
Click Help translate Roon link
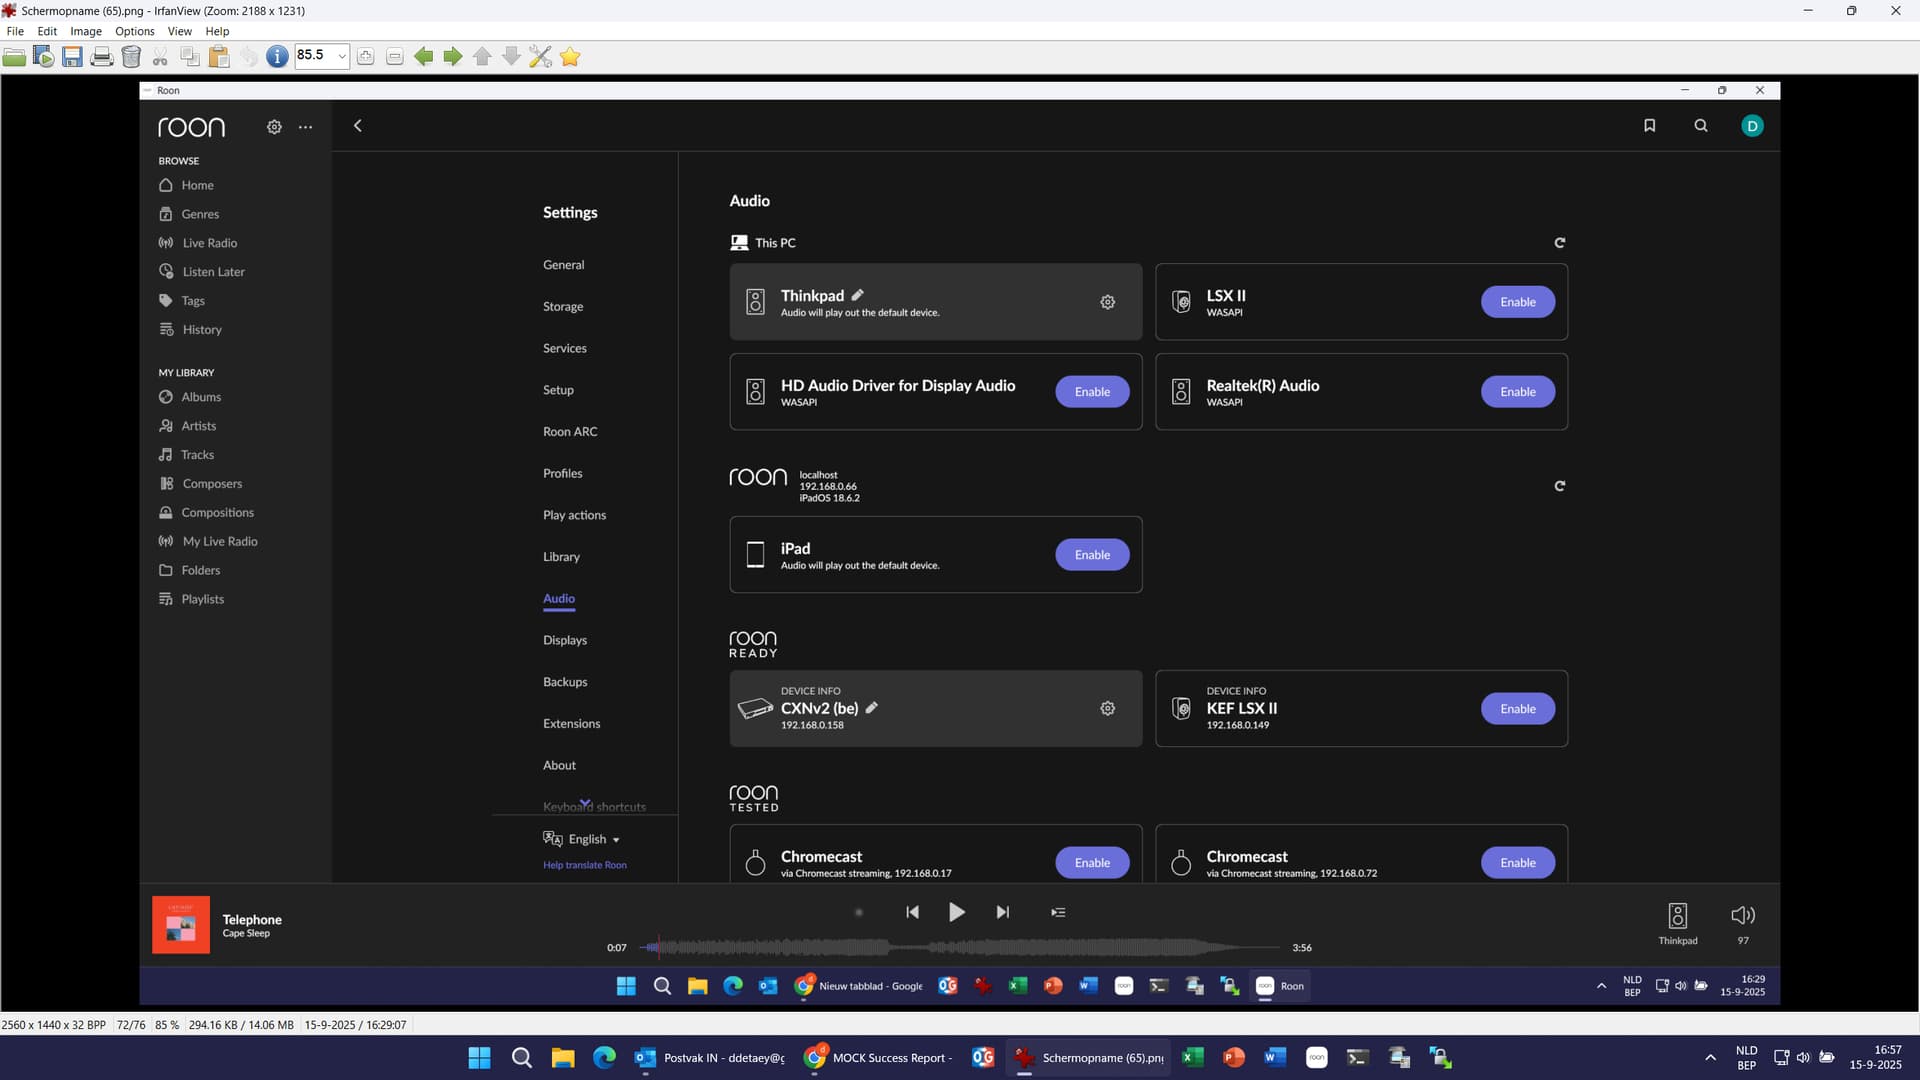click(x=585, y=866)
